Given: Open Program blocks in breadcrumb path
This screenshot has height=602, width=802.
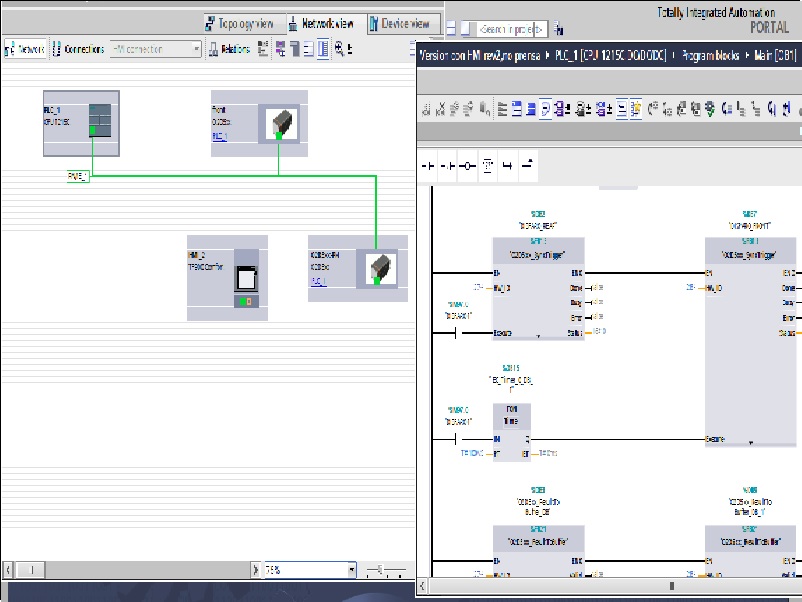Looking at the screenshot, I should click(x=712, y=56).
